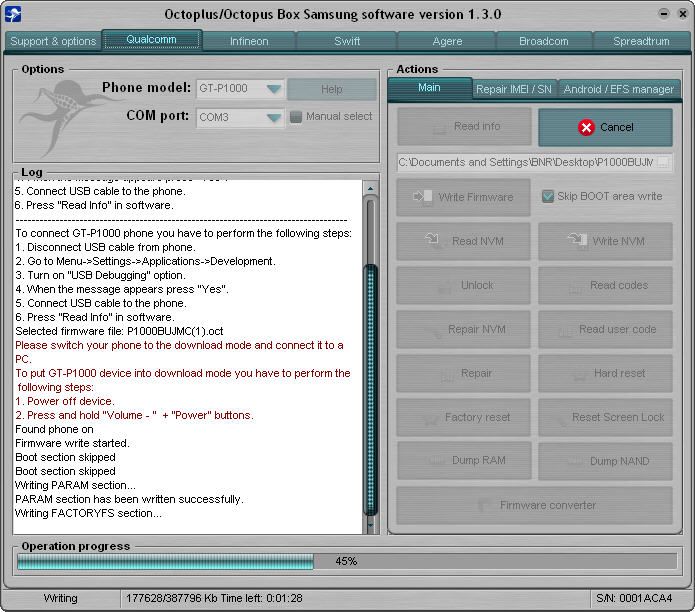Open the Agere tab
This screenshot has width=695, height=612.
447,41
